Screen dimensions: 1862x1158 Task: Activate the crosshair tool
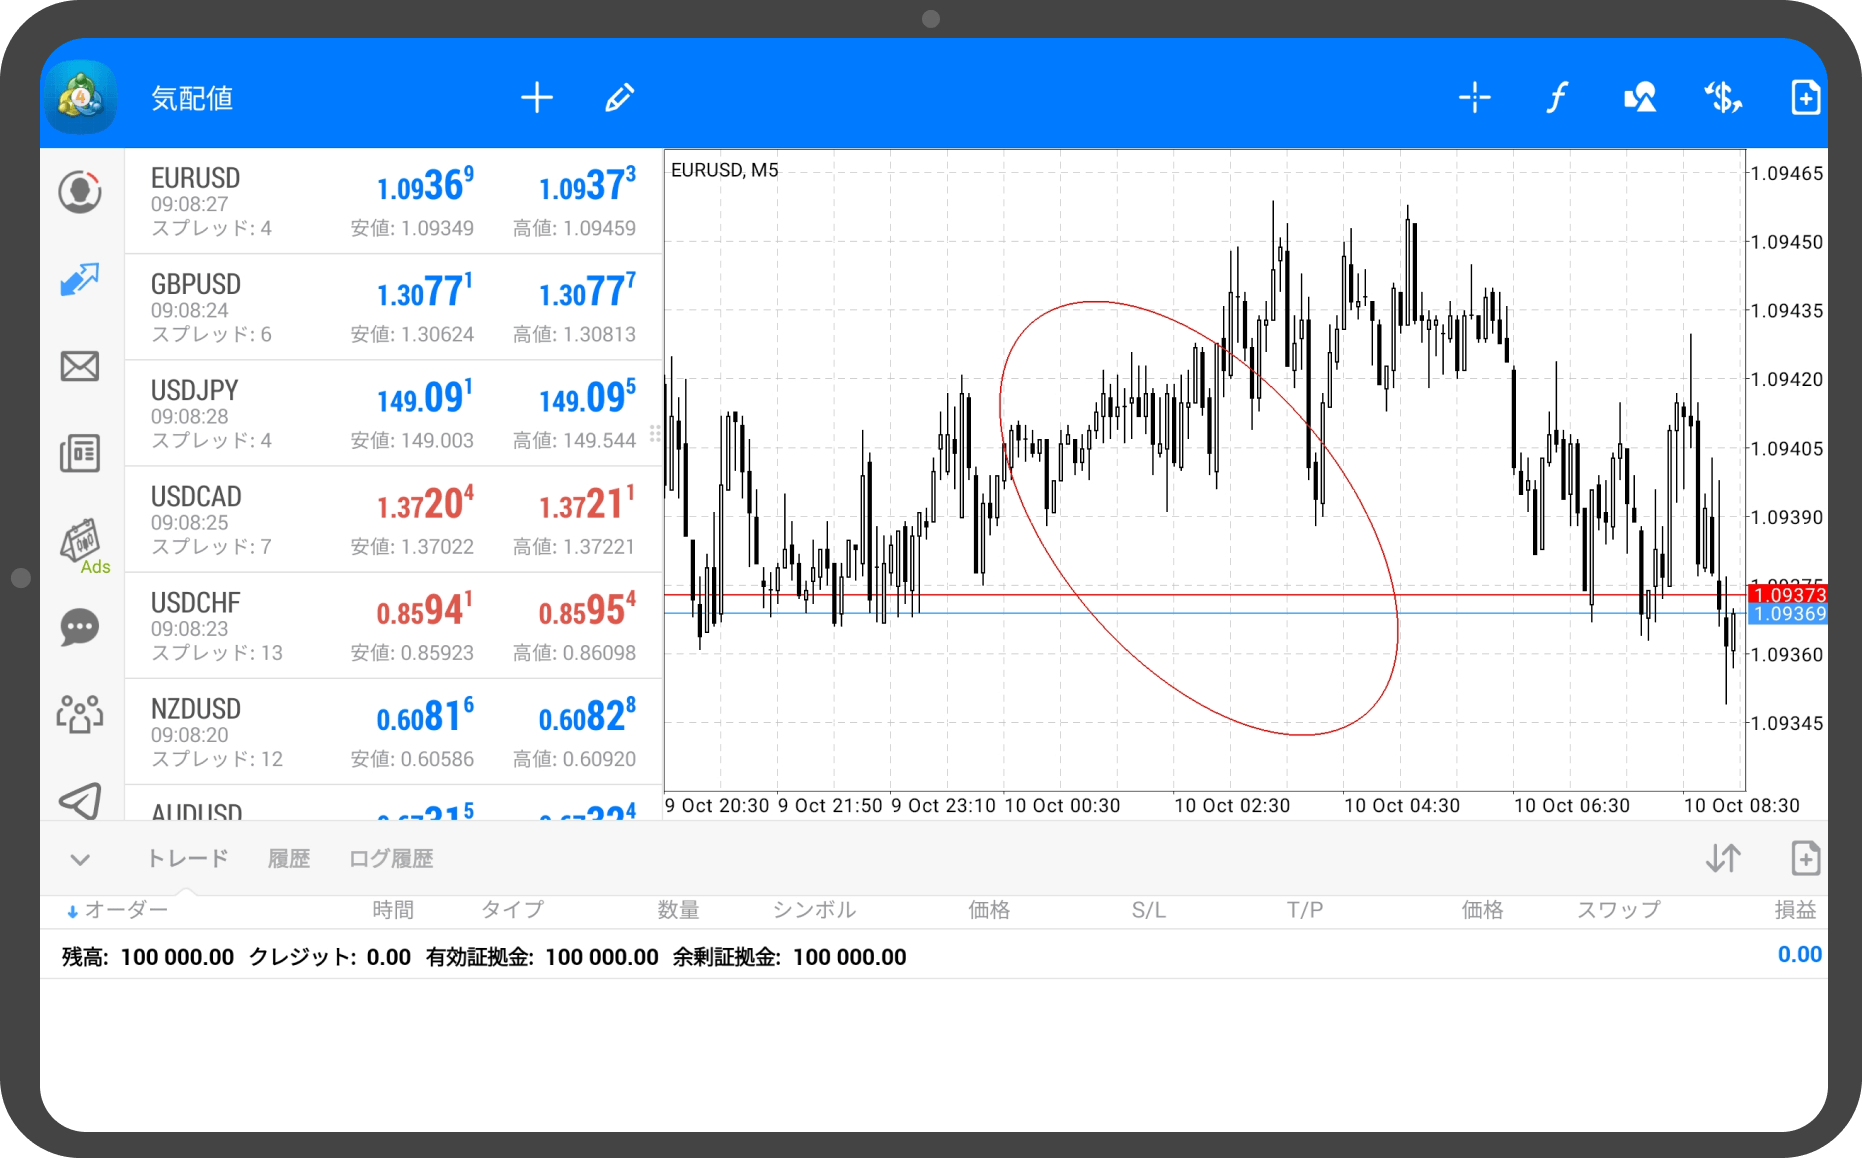(1474, 98)
